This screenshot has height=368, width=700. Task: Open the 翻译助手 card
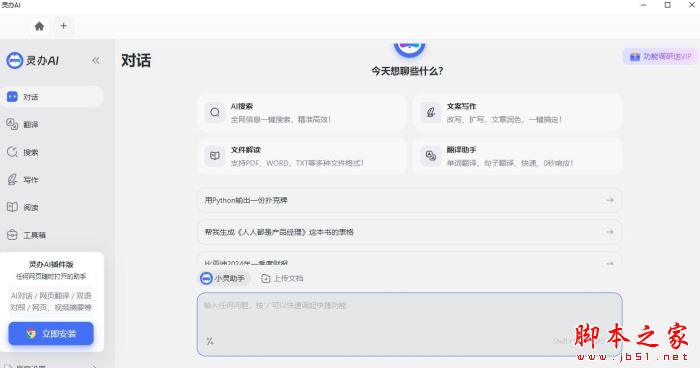coord(517,156)
